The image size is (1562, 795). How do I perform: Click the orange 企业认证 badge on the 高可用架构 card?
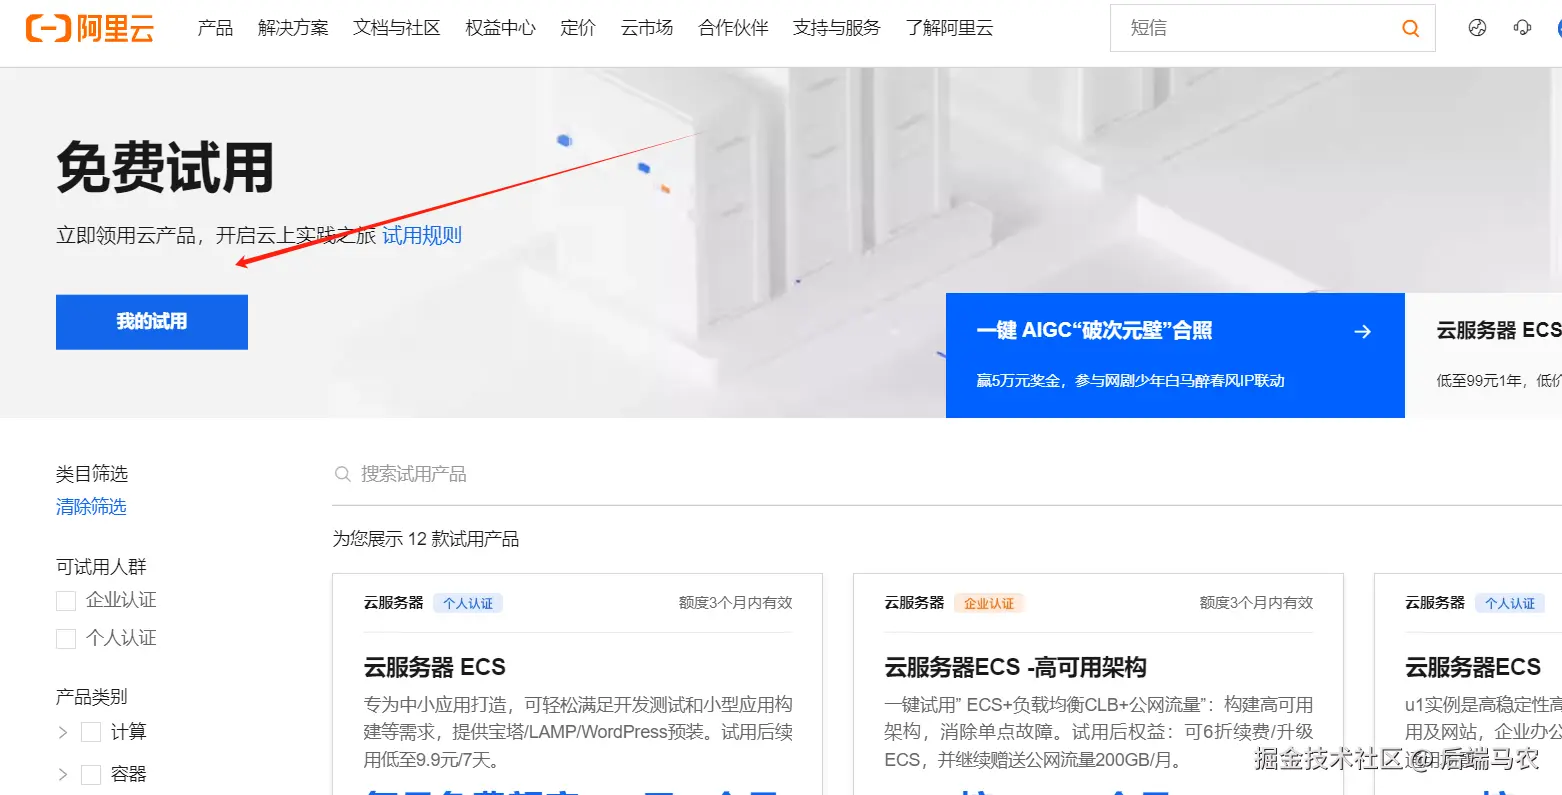coord(989,603)
